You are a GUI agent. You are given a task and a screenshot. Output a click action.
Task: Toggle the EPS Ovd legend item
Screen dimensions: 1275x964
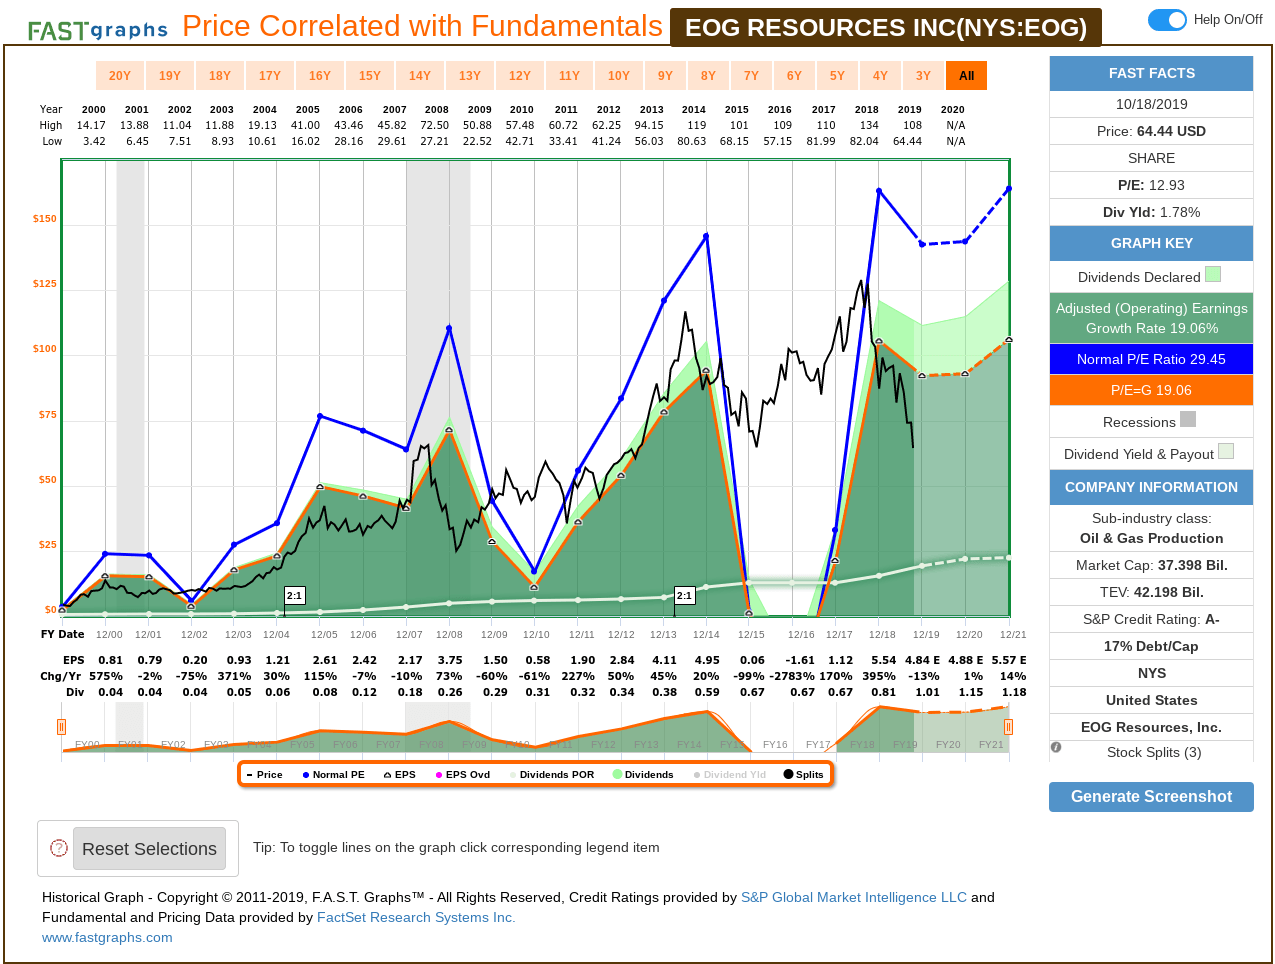click(x=462, y=774)
